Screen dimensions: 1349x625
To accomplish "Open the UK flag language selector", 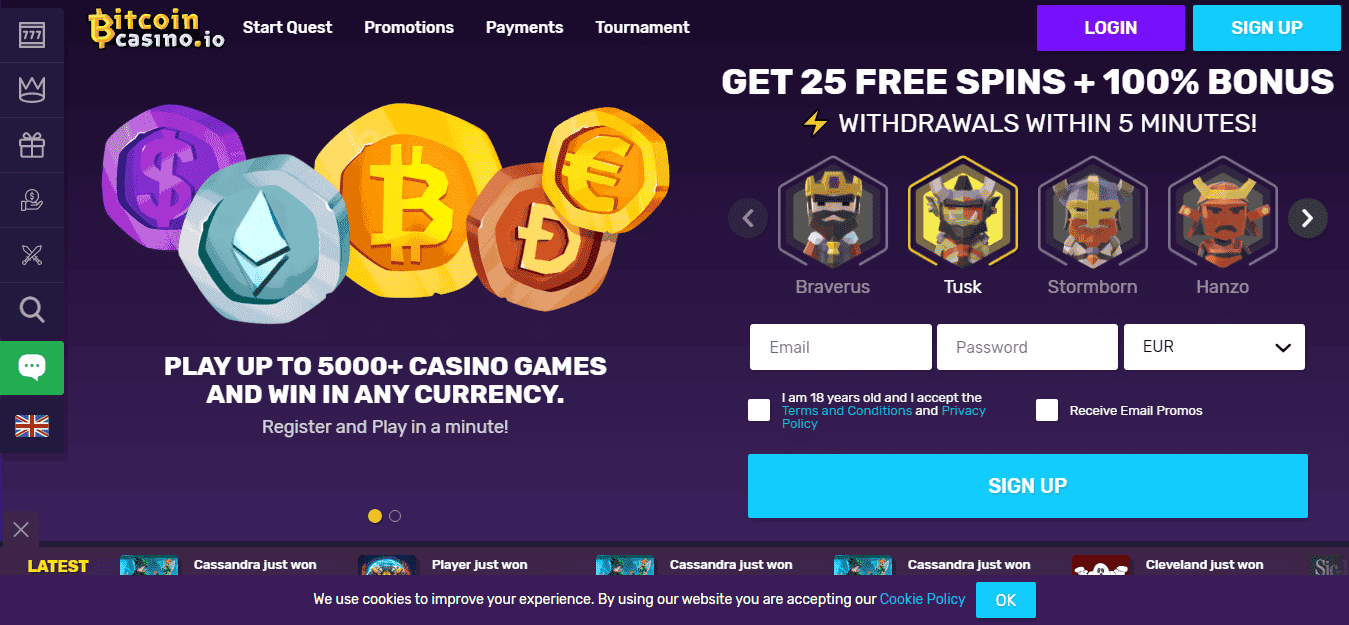I will (x=32, y=426).
